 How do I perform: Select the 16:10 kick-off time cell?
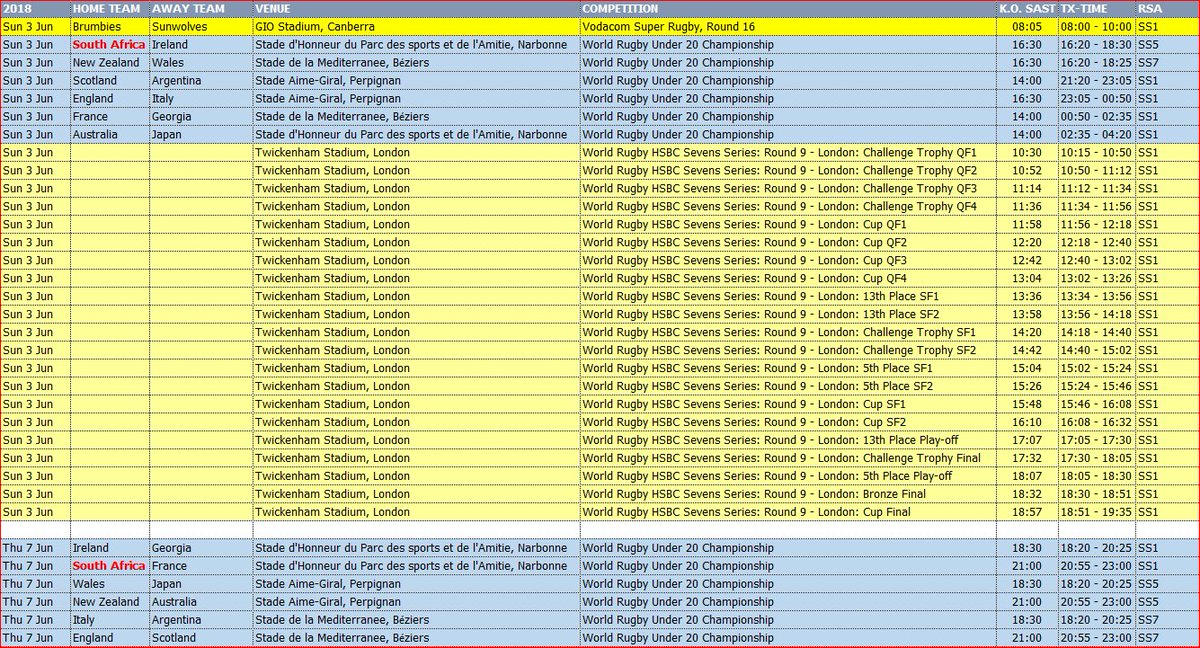pyautogui.click(x=1025, y=423)
